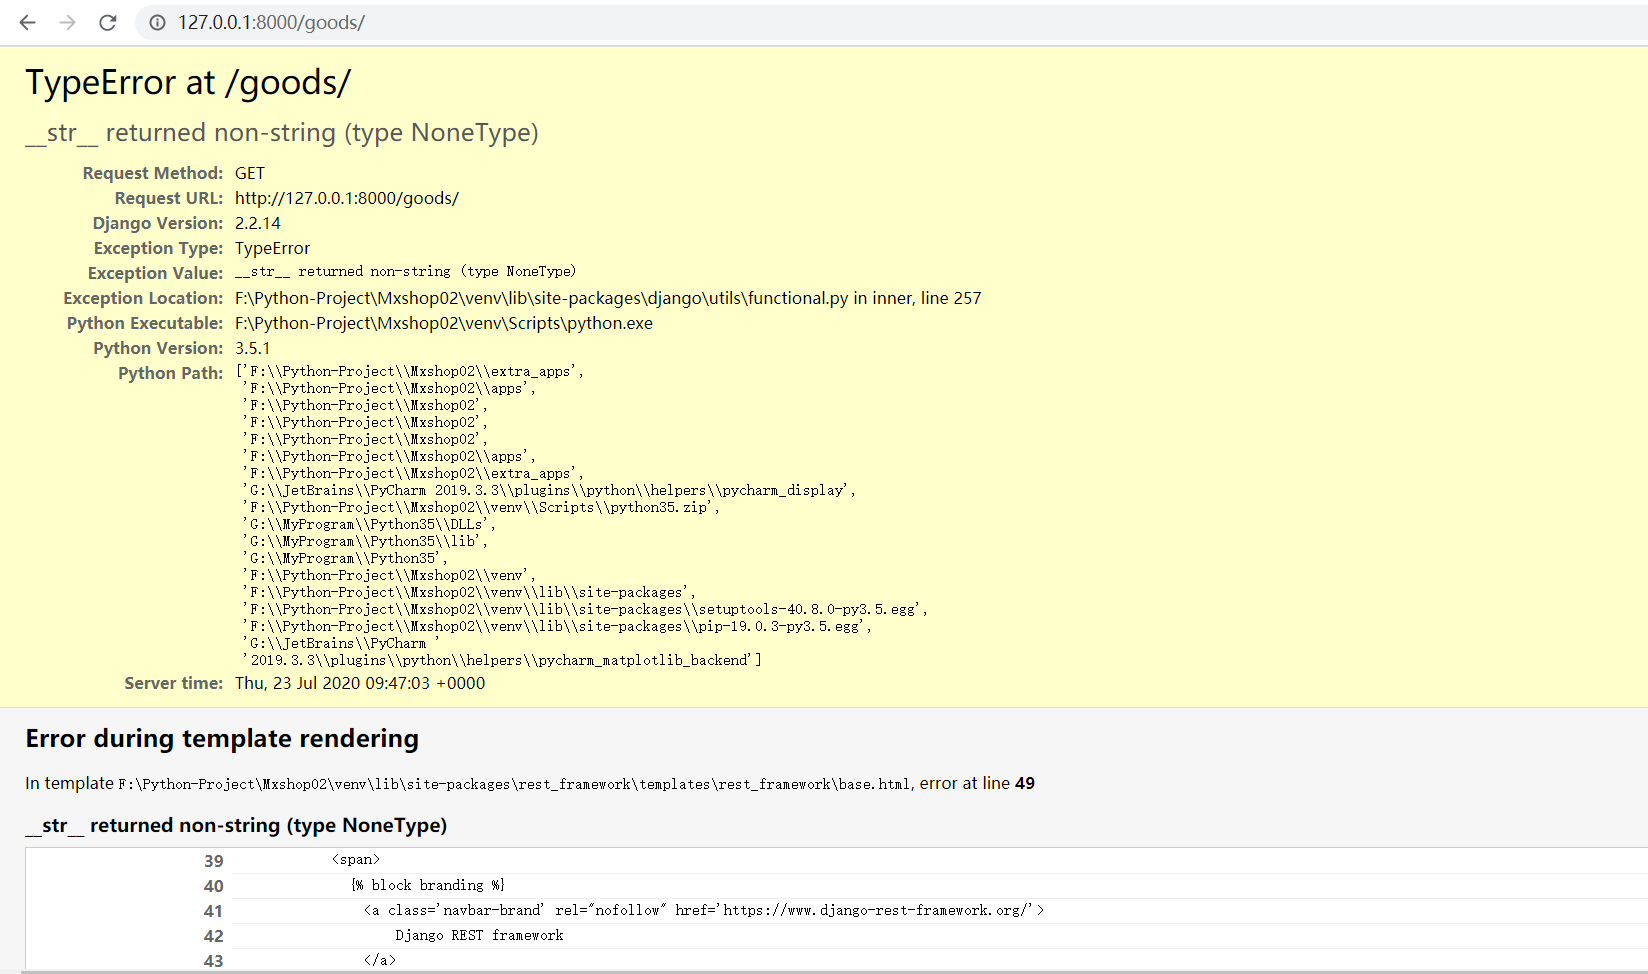
Task: Click the "TypeError at /goods/" heading
Action: 188,83
